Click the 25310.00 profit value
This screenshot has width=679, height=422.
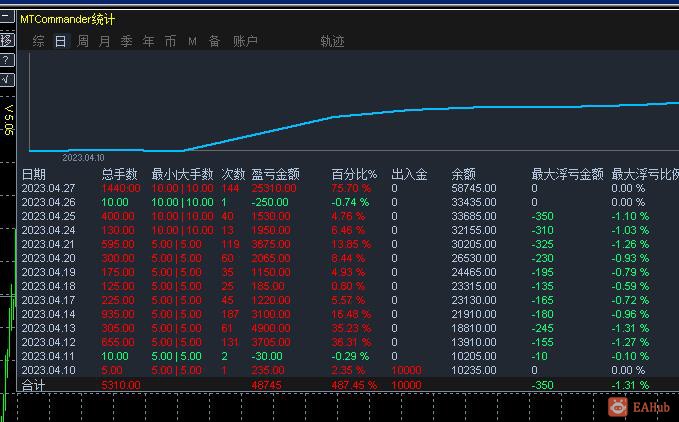click(x=274, y=188)
